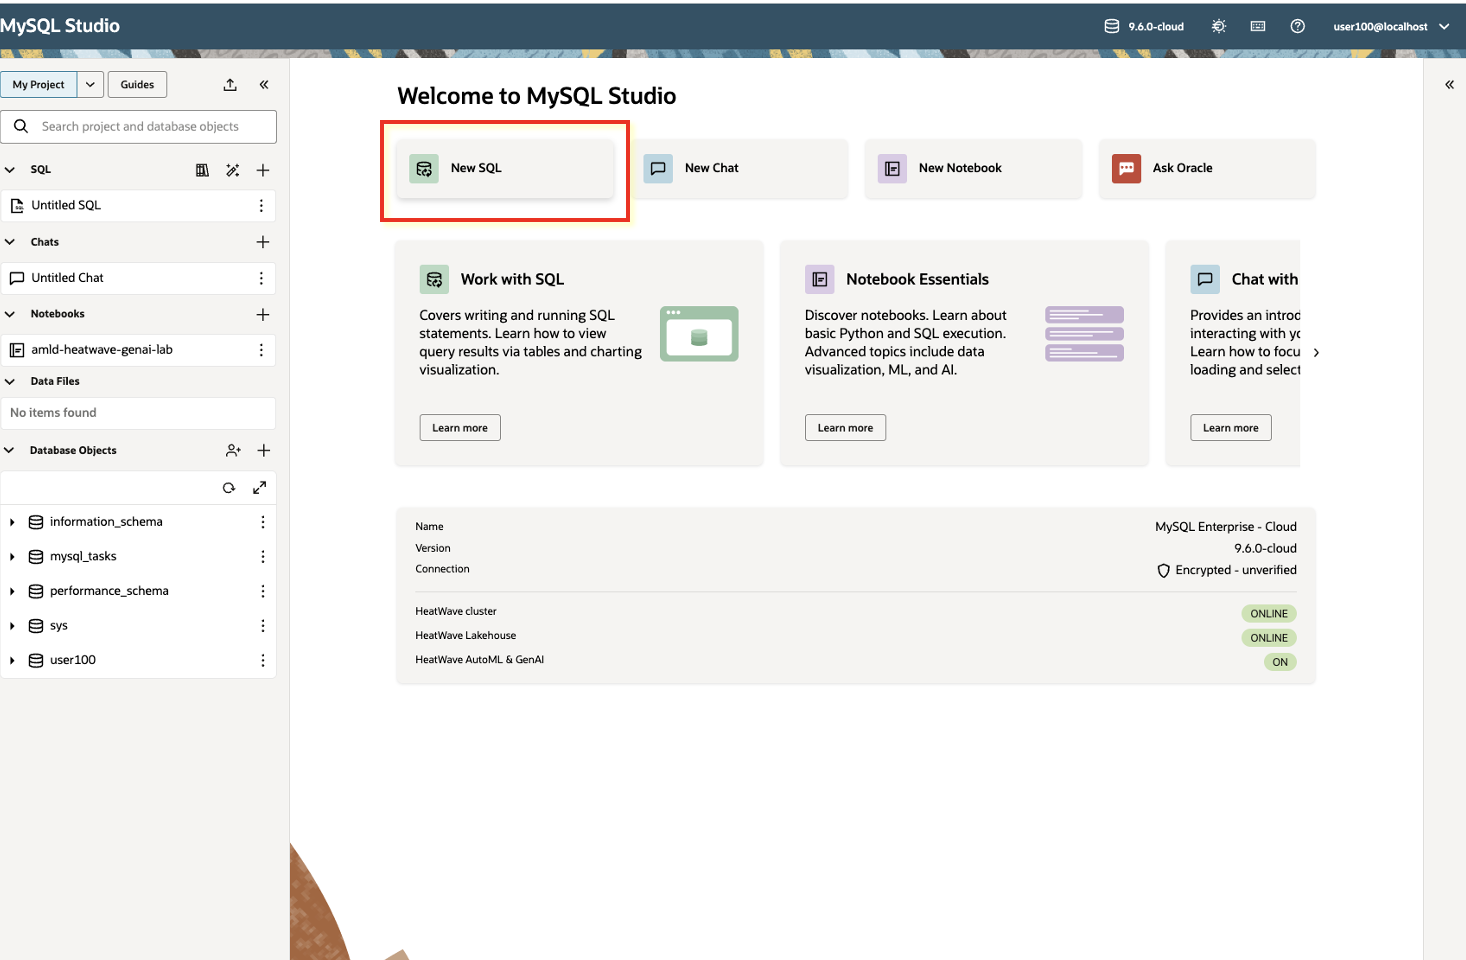Open more options for information_schema
Viewport: 1466px width, 960px height.
[x=263, y=522]
